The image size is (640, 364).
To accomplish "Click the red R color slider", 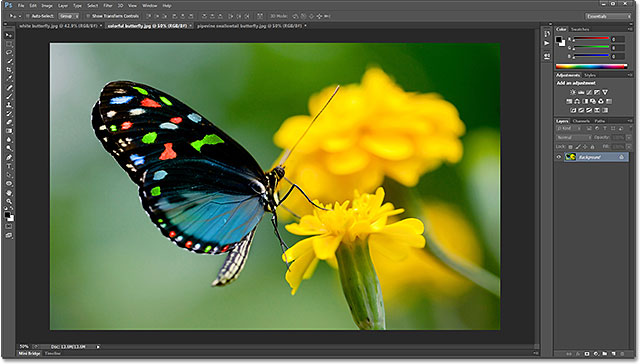I will click(591, 39).
